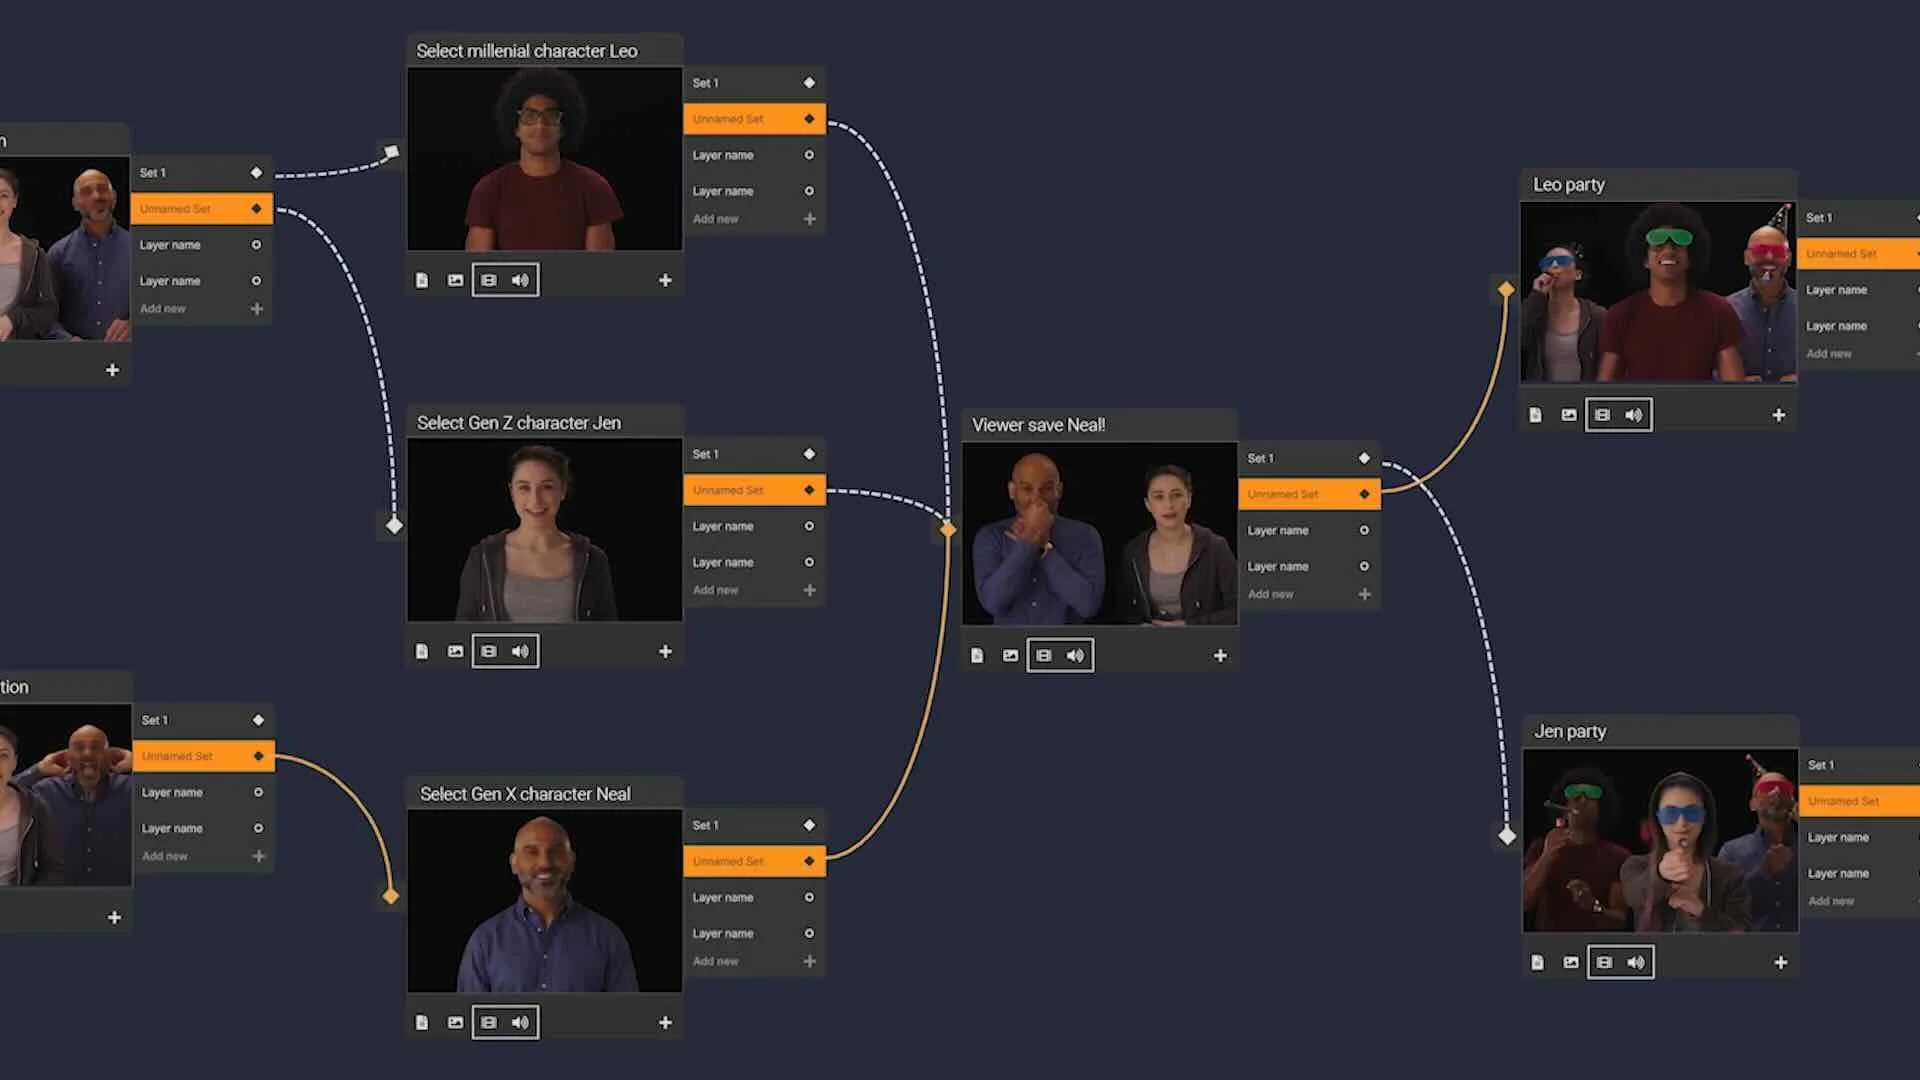Select video icon on Viewer save Neal! node

click(x=1044, y=655)
